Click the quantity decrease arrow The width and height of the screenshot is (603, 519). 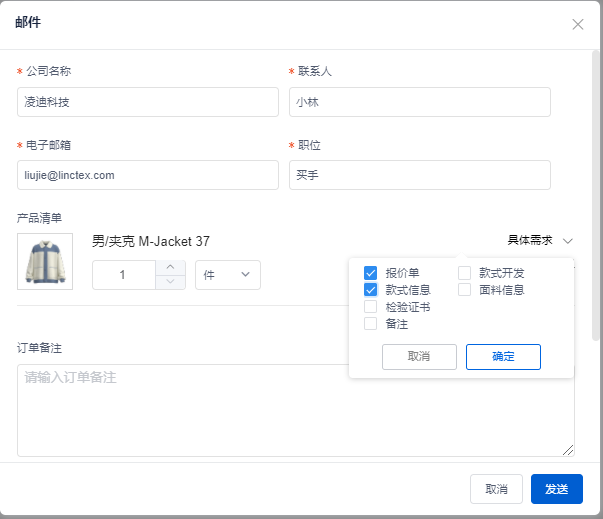coord(170,282)
